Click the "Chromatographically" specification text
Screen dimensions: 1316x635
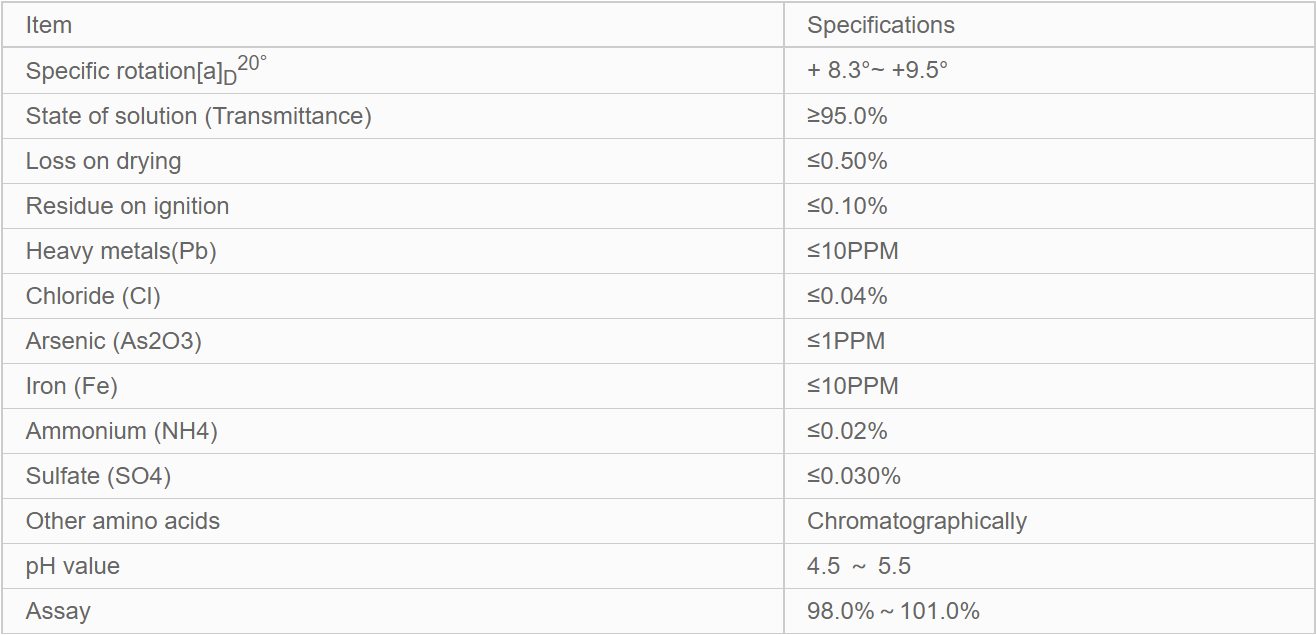(916, 521)
